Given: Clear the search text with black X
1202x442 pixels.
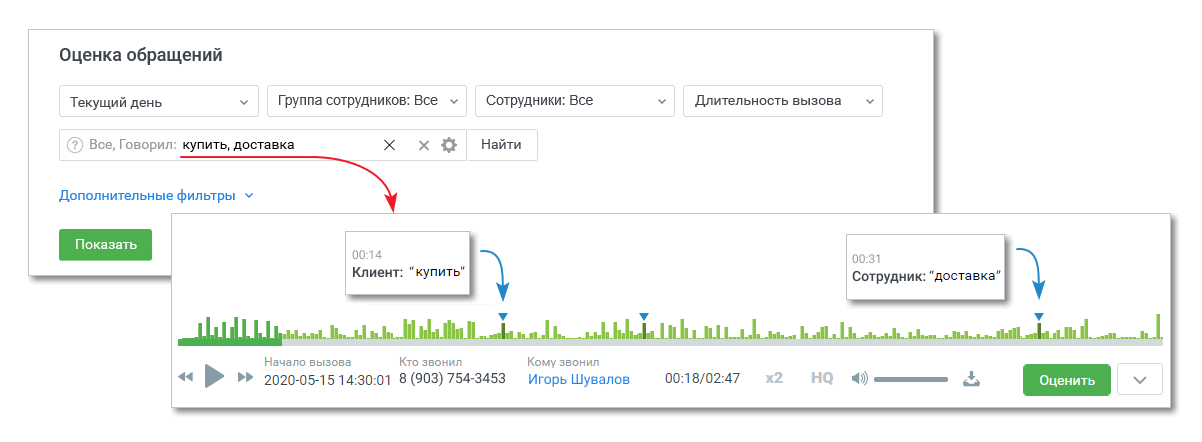Looking at the screenshot, I should pos(389,145).
